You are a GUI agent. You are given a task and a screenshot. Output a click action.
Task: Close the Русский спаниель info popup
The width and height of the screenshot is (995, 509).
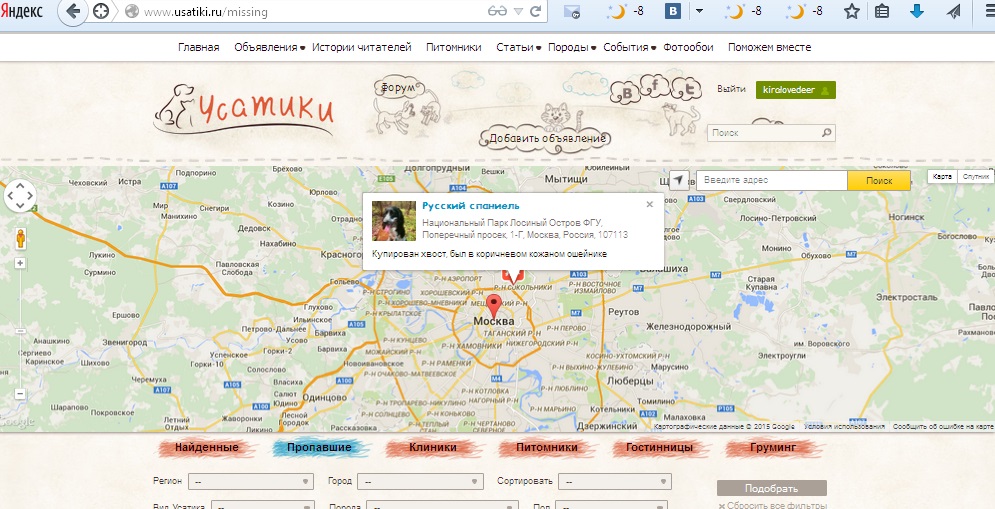649,203
